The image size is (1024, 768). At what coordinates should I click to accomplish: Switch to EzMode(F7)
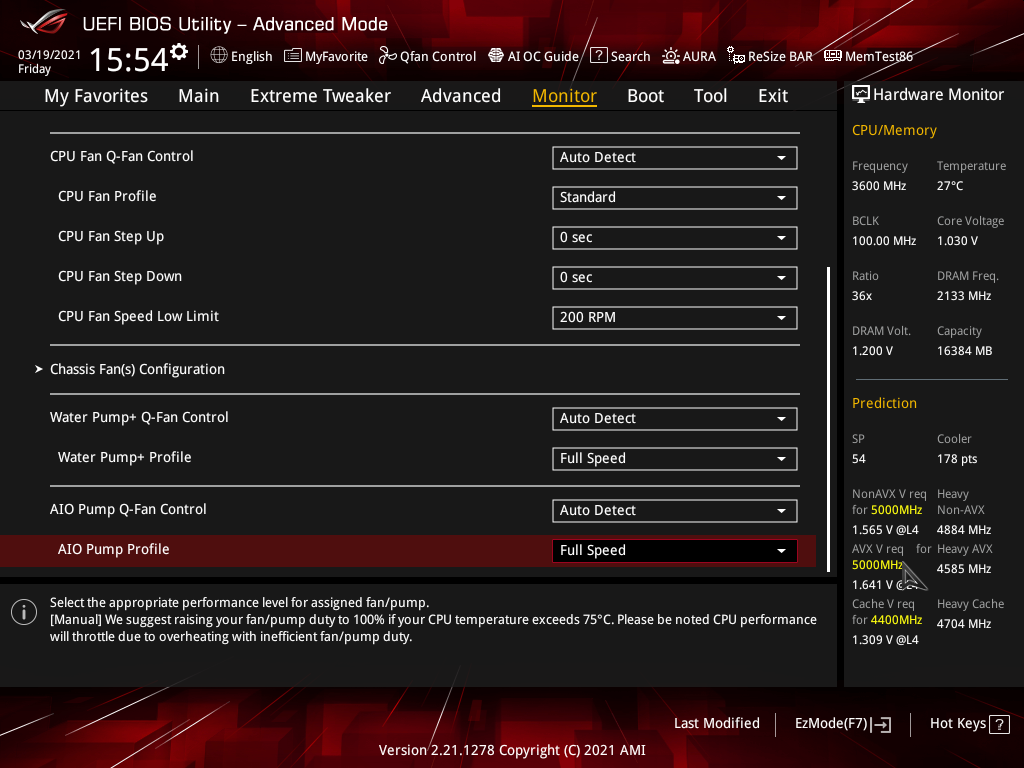pyautogui.click(x=842, y=724)
